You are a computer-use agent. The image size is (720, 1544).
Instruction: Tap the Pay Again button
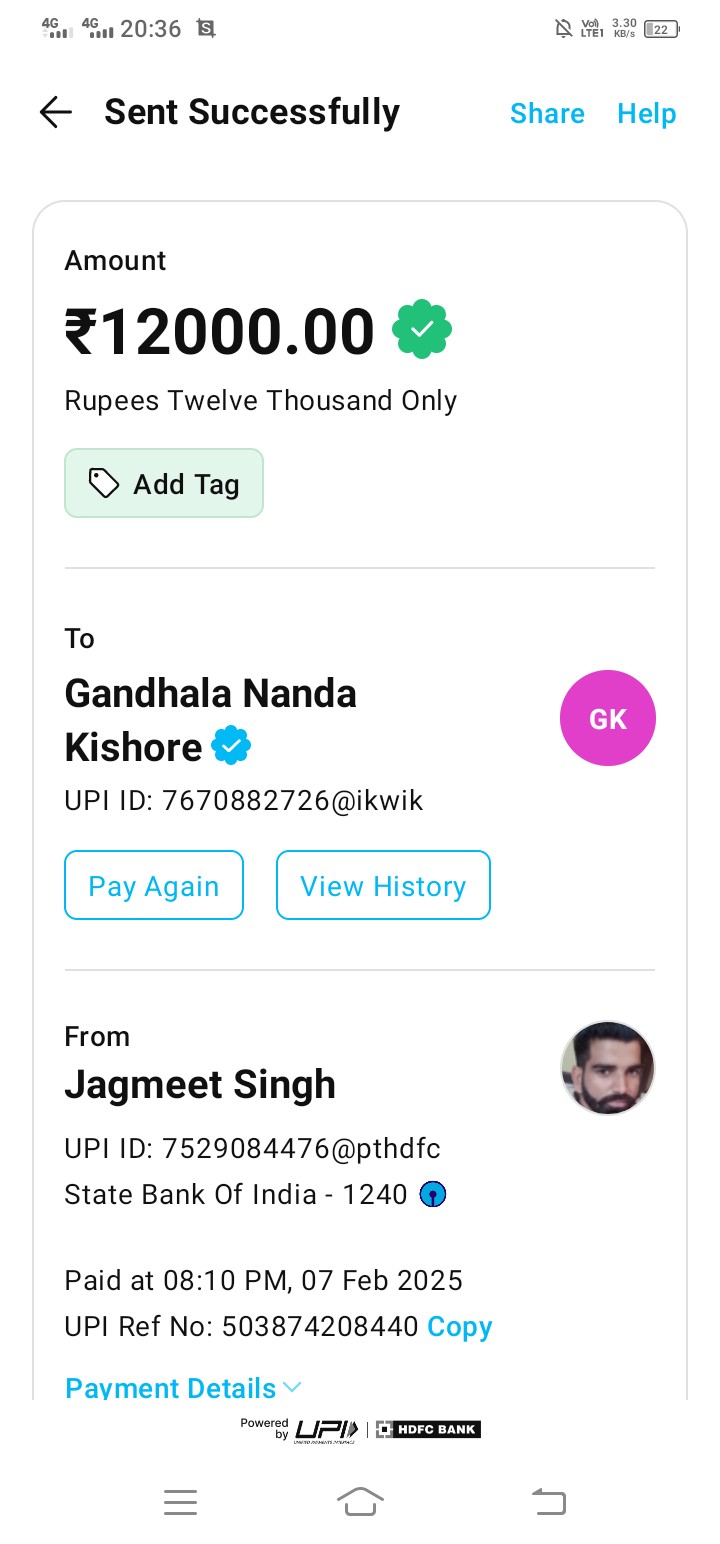154,885
